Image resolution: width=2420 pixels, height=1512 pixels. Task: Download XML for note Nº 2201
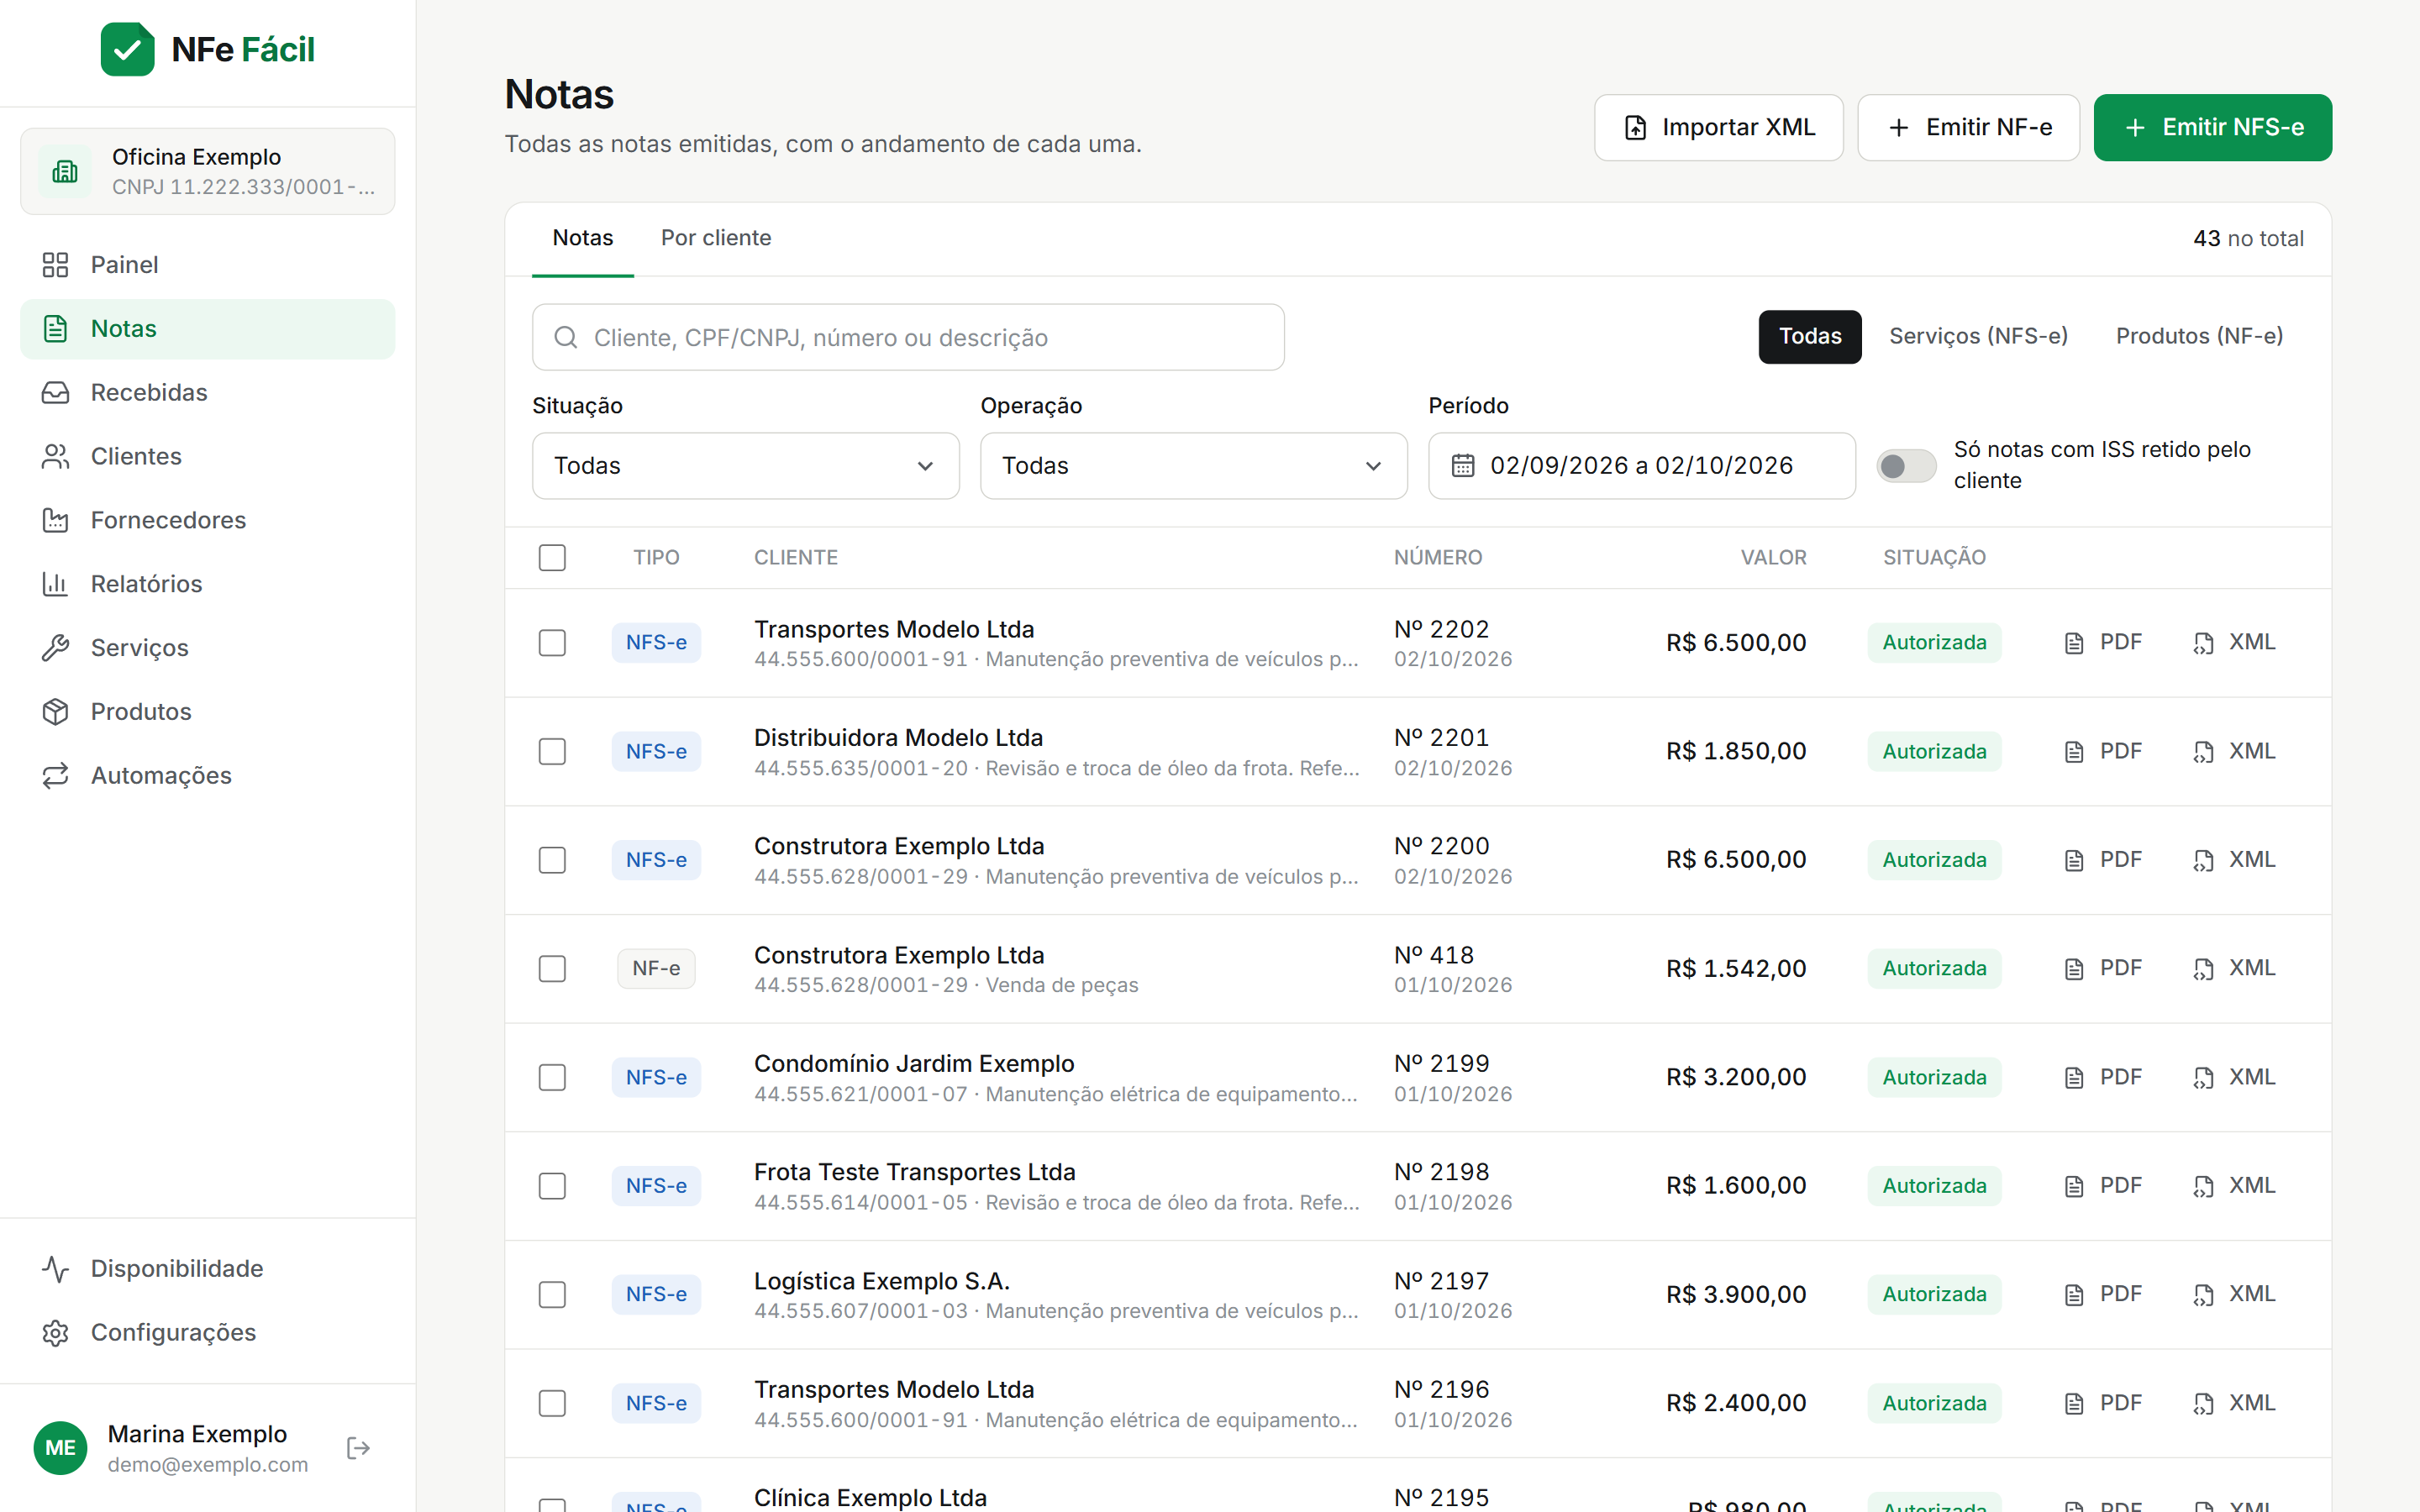(x=2234, y=751)
